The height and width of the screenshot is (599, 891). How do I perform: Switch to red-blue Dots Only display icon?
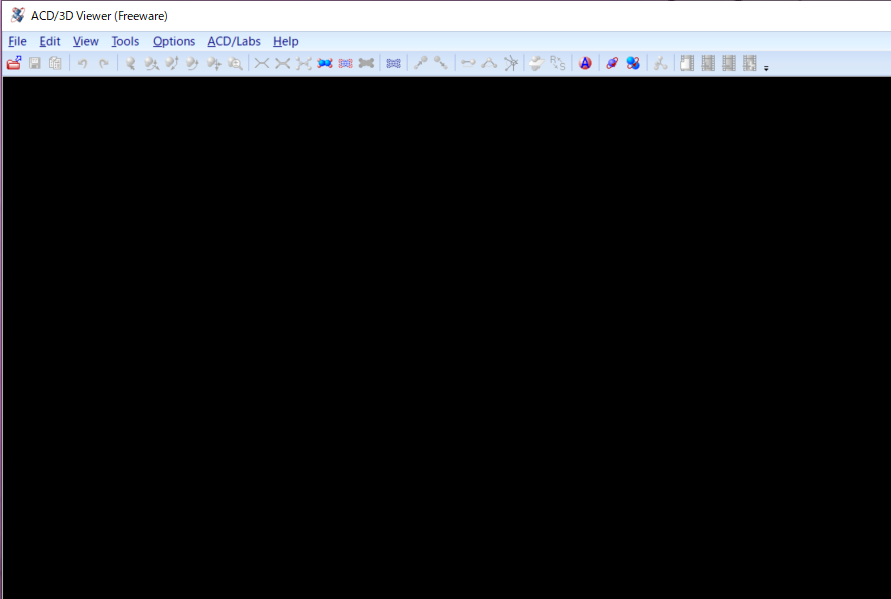coord(345,63)
